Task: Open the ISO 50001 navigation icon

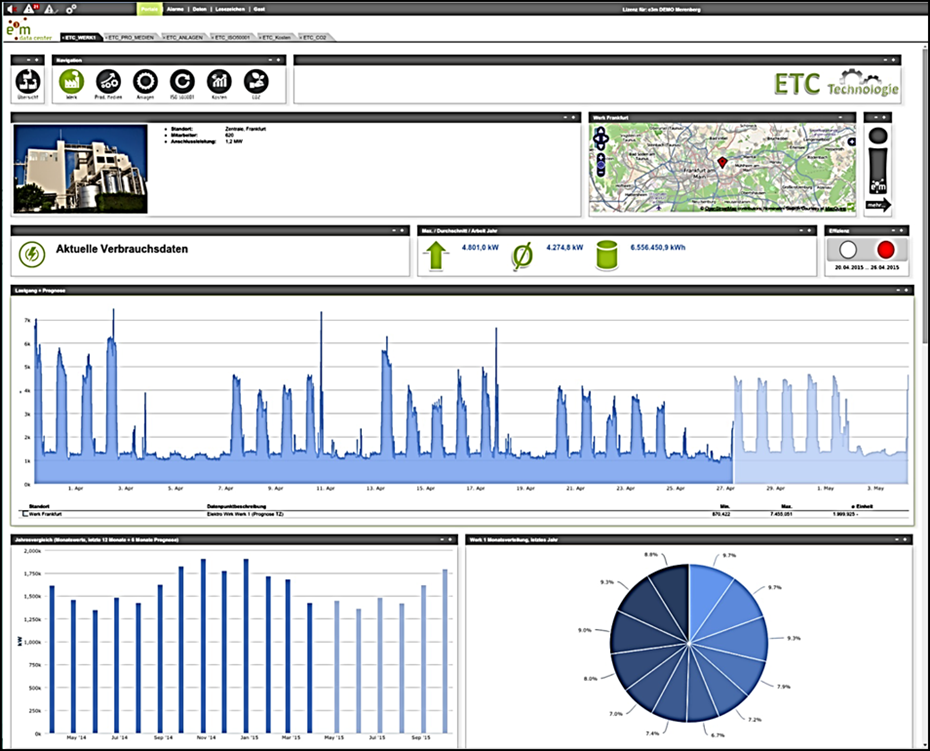Action: [182, 83]
